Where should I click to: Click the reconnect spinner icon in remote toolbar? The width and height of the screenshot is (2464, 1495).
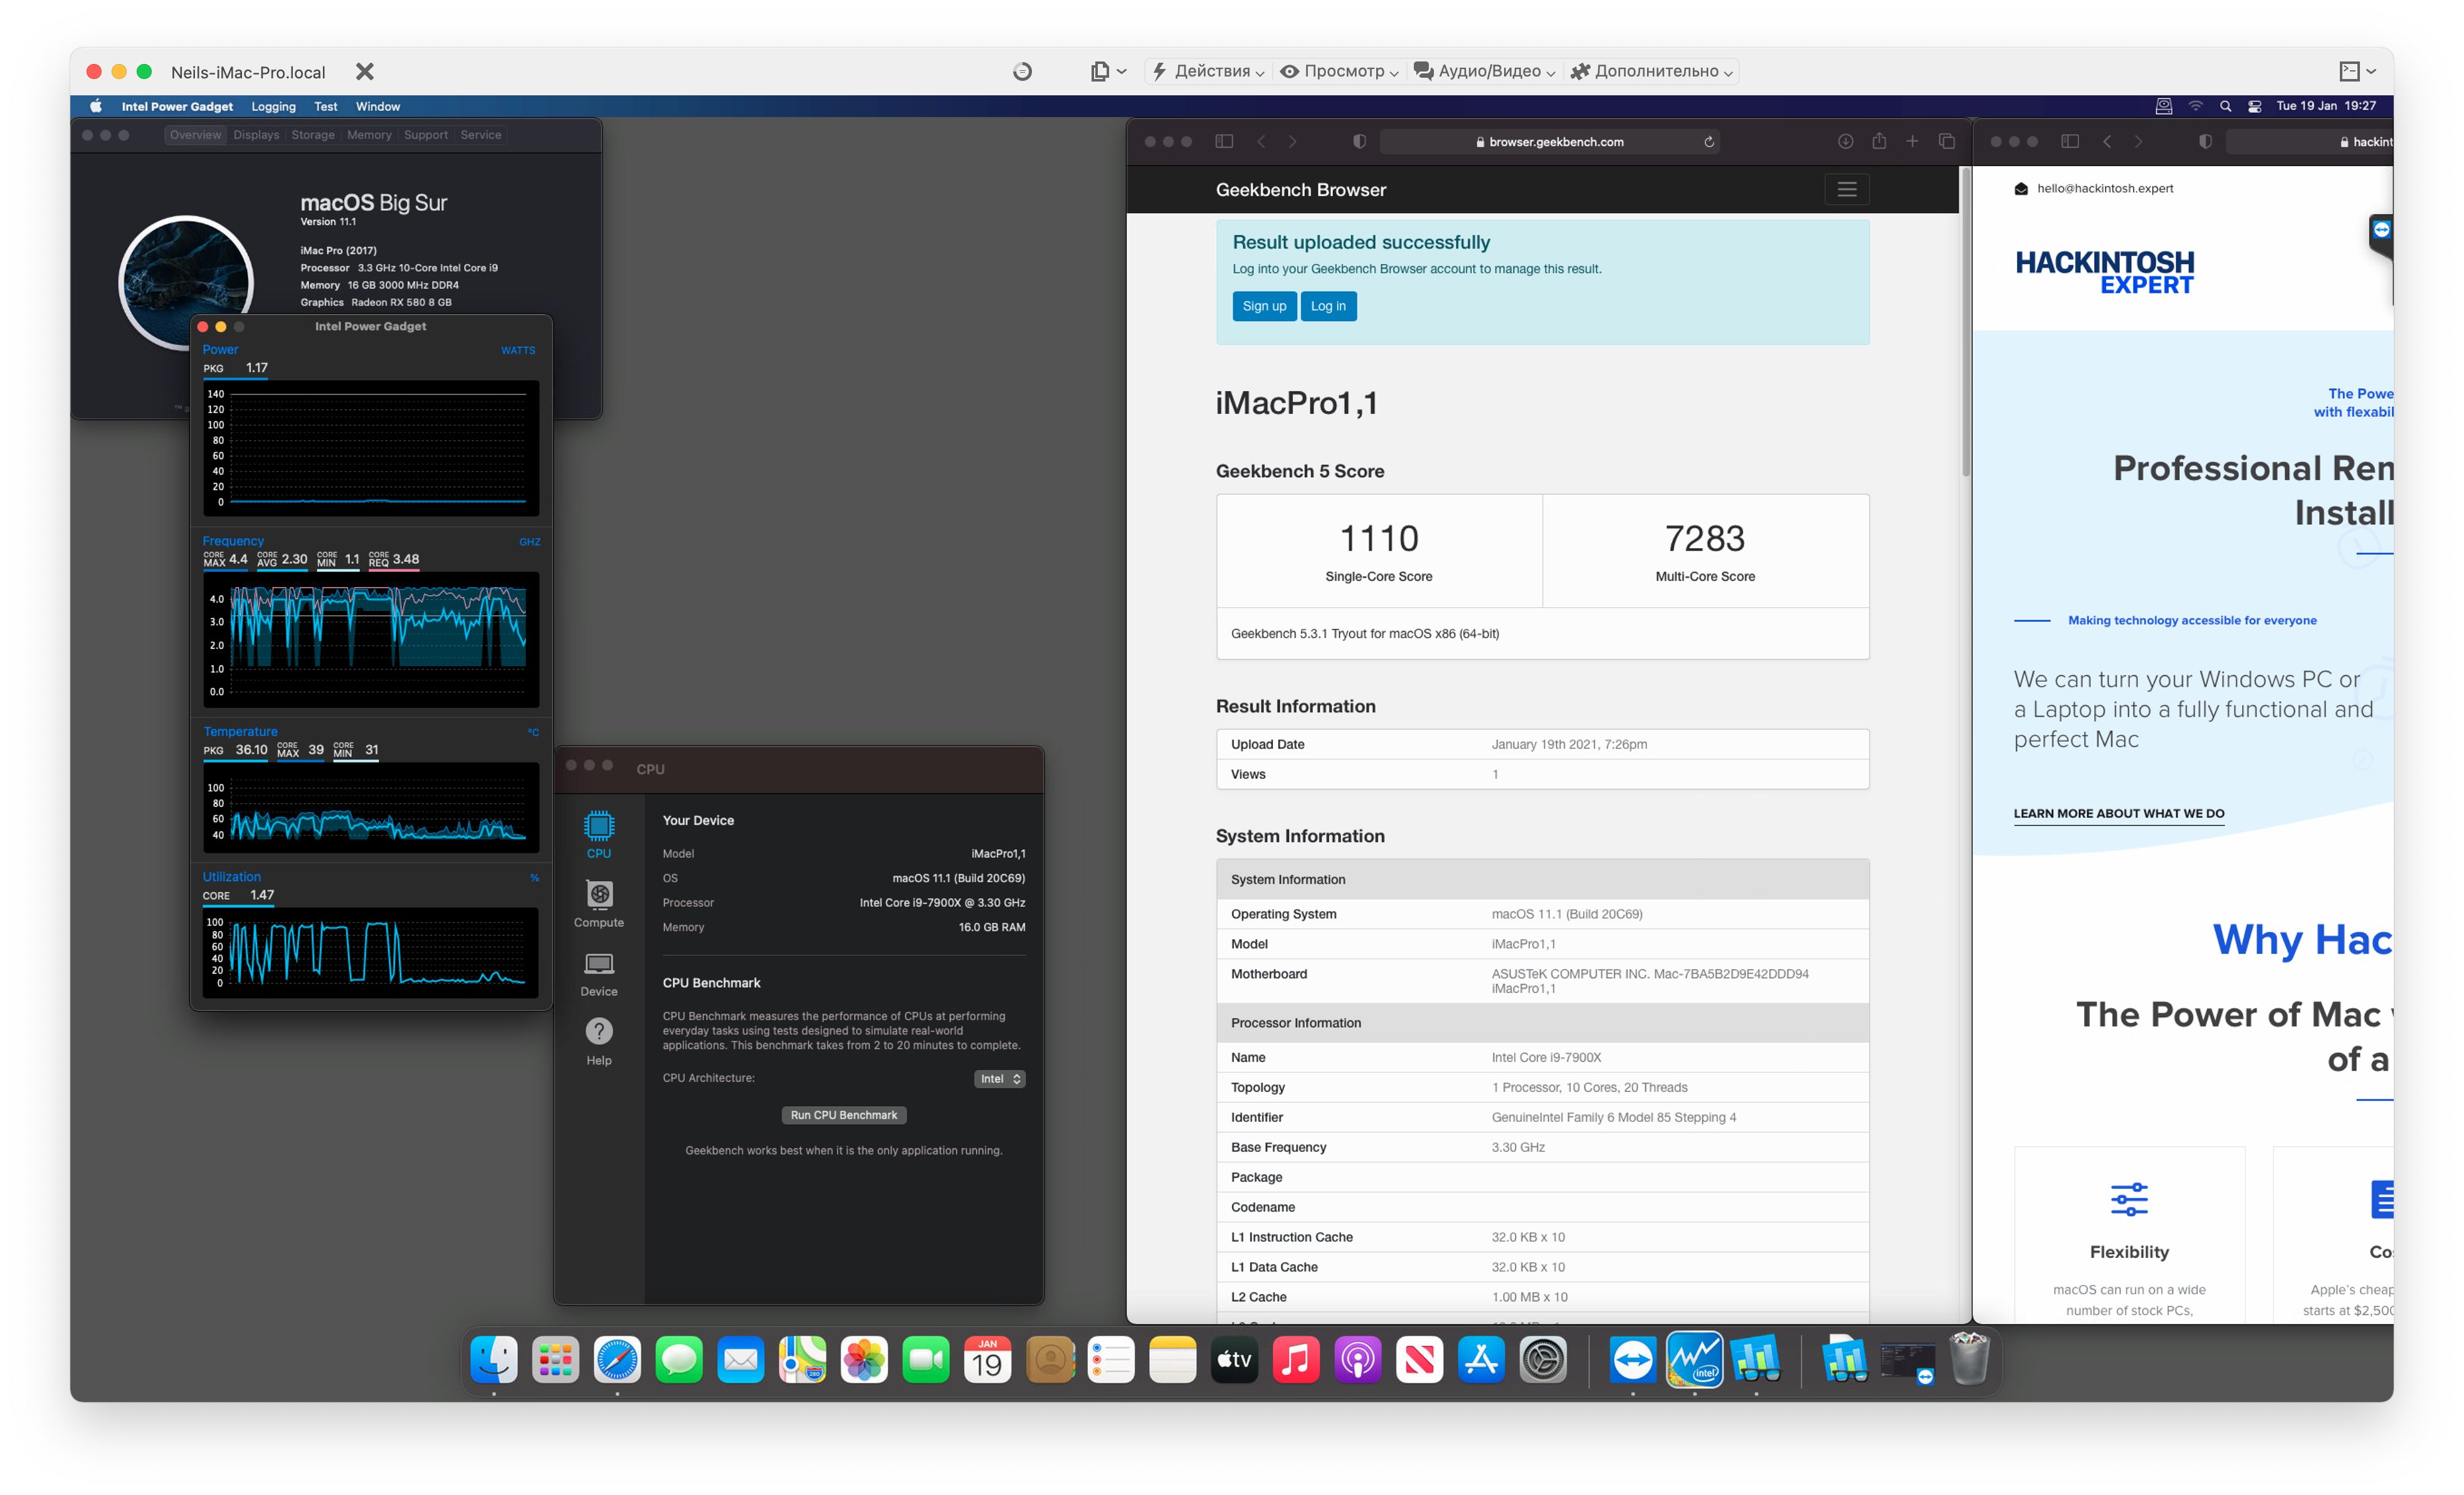pos(1021,71)
